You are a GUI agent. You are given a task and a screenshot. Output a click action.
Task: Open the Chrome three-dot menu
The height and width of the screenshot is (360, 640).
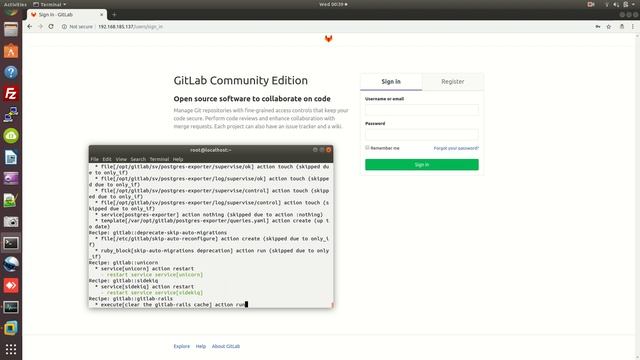tap(633, 27)
